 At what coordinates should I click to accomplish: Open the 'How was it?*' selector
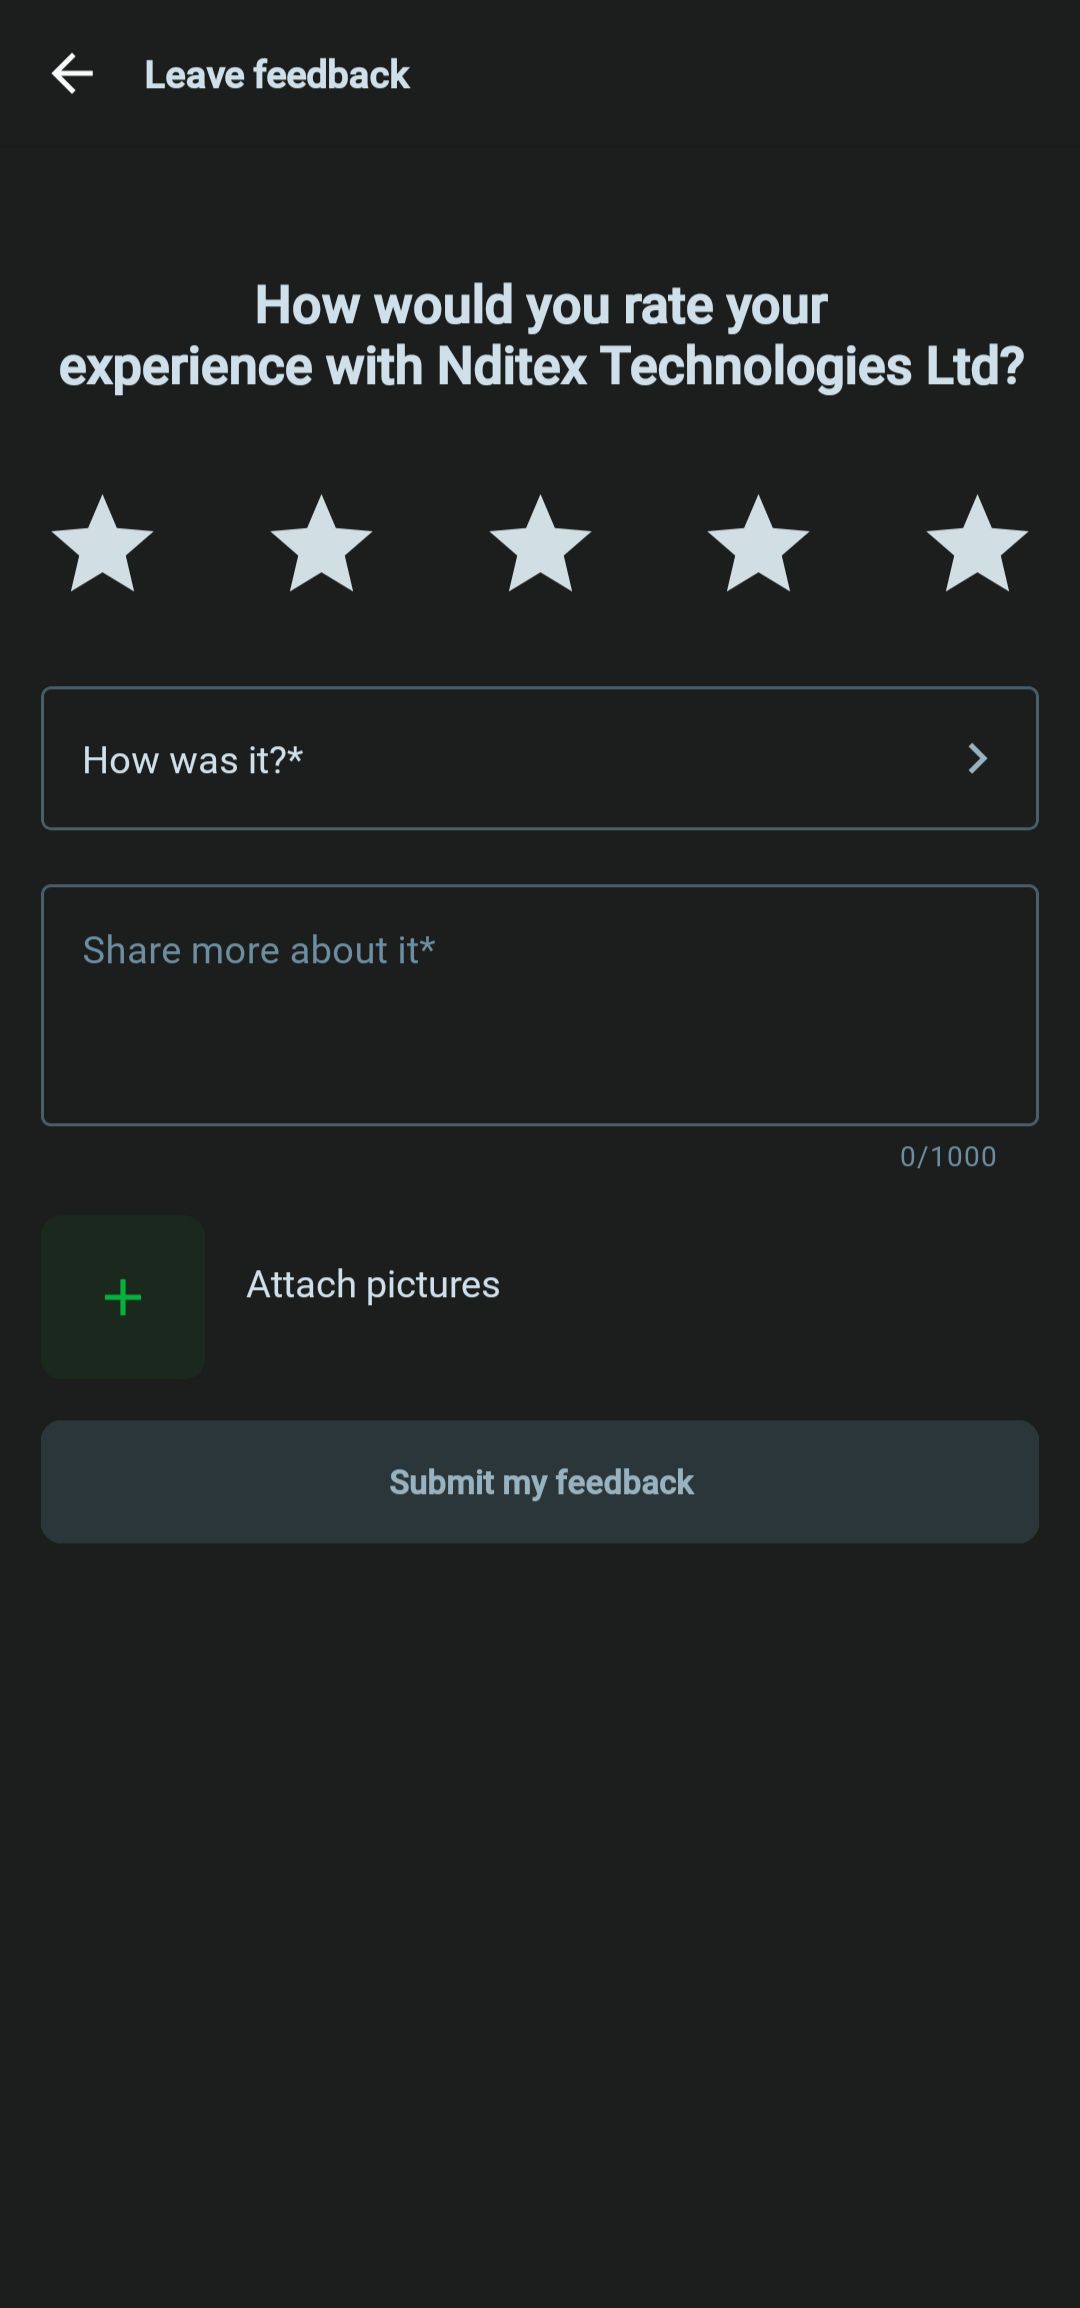click(540, 758)
